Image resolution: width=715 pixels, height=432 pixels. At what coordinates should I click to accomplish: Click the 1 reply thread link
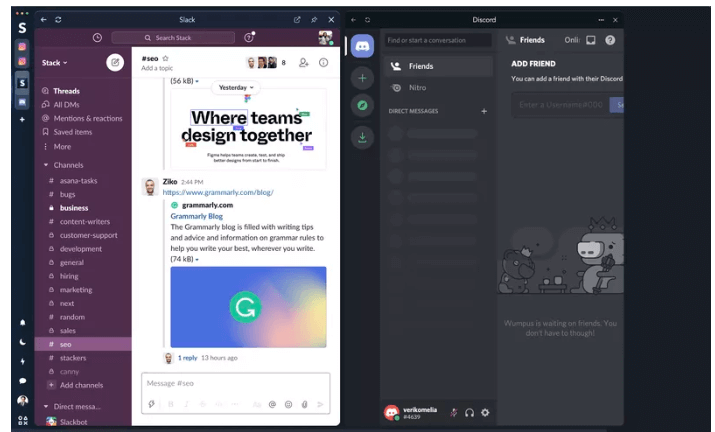(x=187, y=357)
